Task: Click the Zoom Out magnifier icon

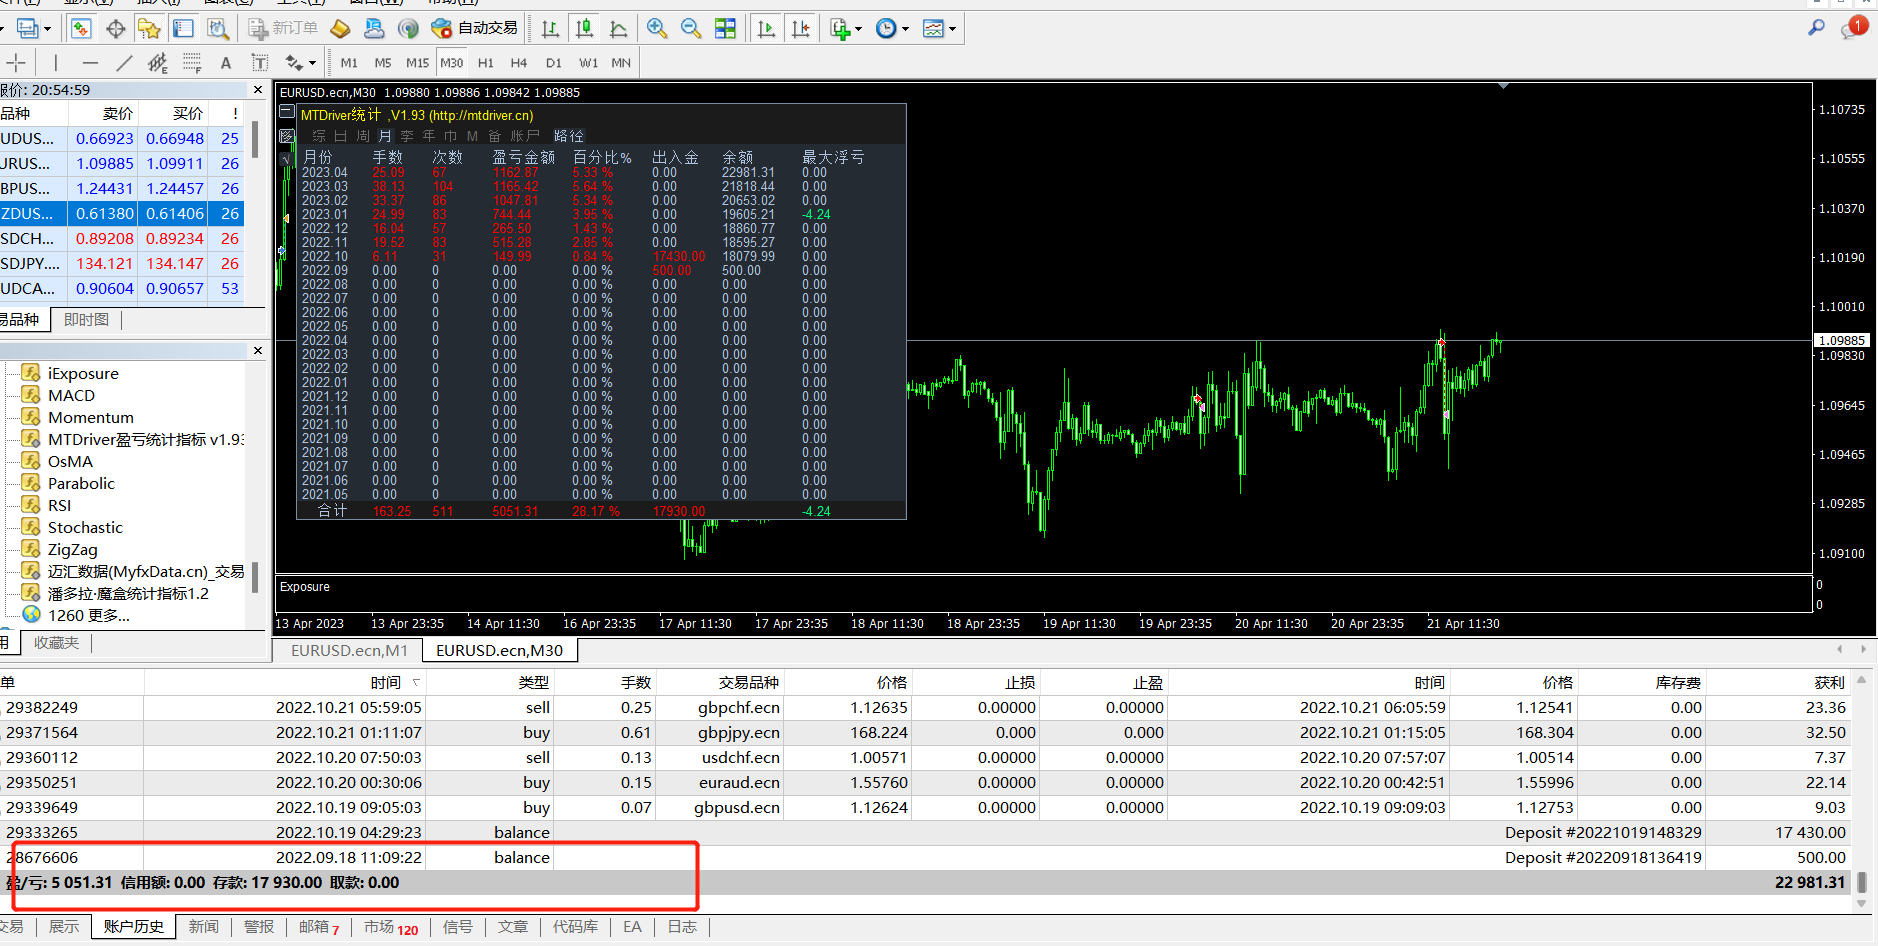Action: [x=690, y=29]
